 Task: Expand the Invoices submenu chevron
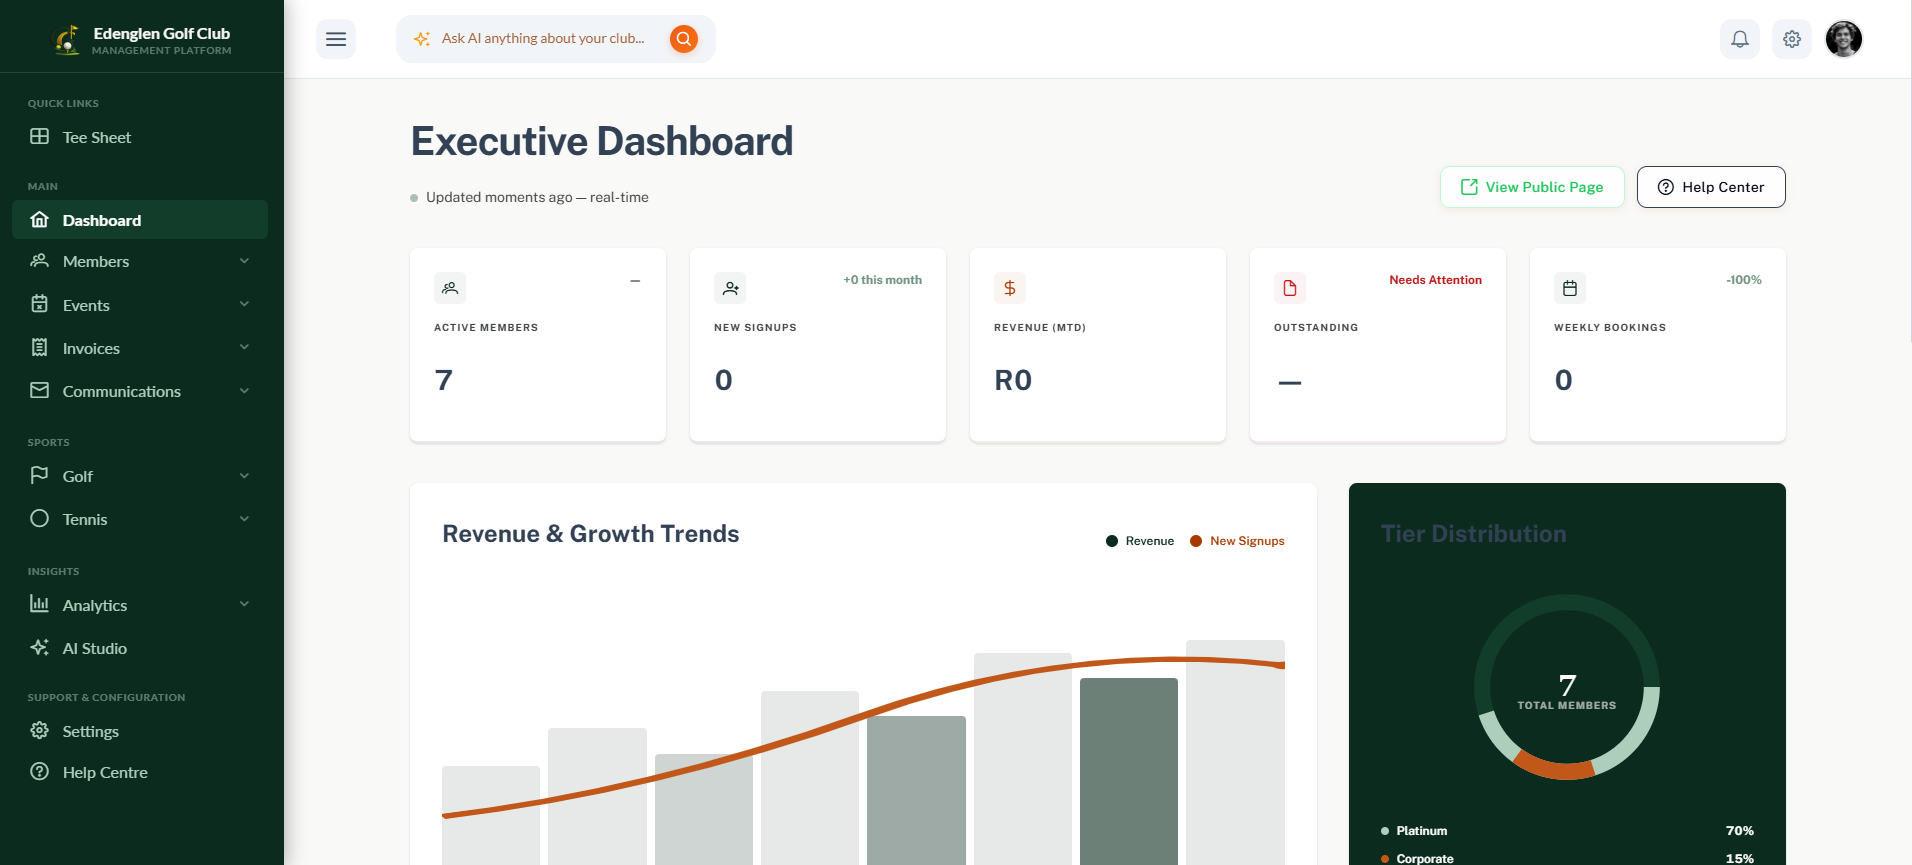[x=244, y=347]
